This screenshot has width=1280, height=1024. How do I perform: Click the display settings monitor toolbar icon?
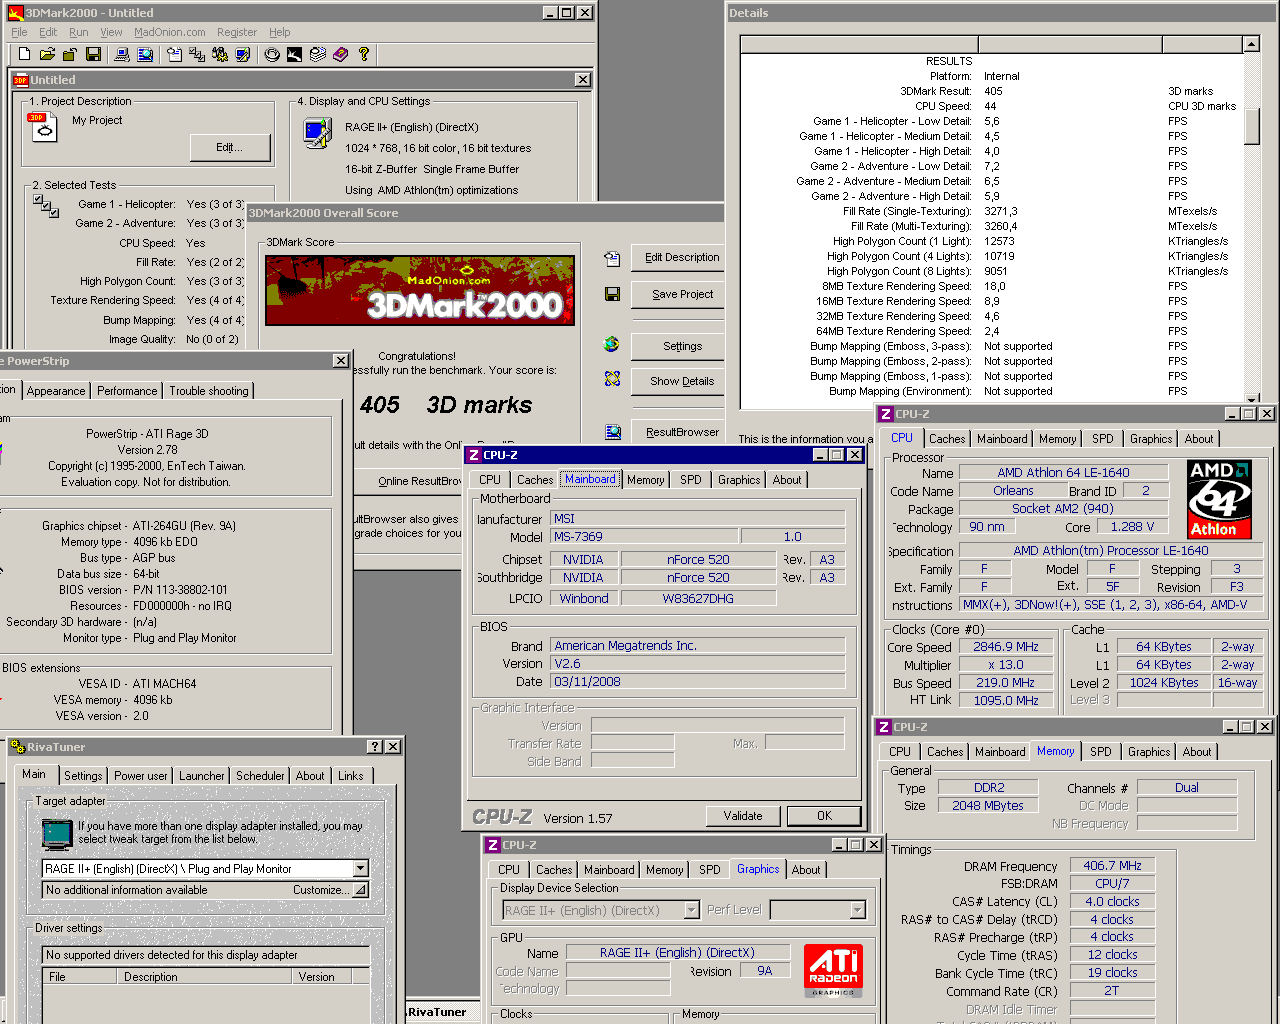click(x=243, y=54)
